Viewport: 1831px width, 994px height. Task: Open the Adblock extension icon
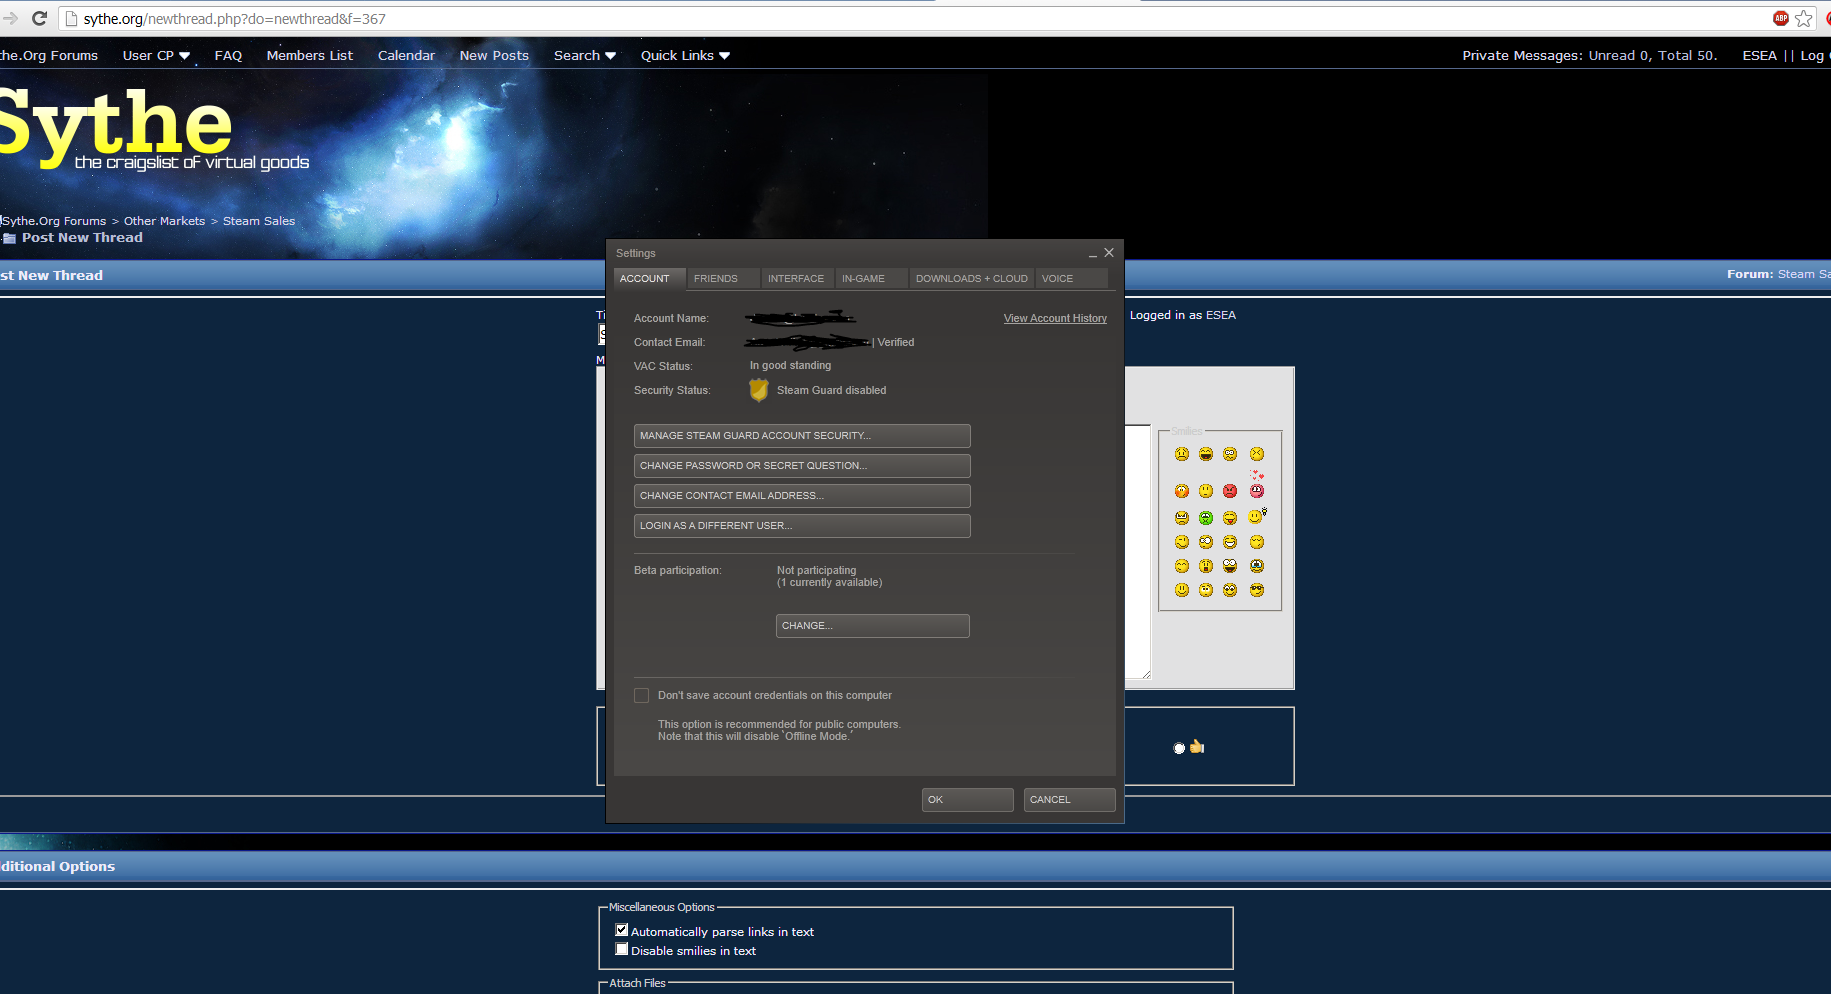click(x=1780, y=18)
